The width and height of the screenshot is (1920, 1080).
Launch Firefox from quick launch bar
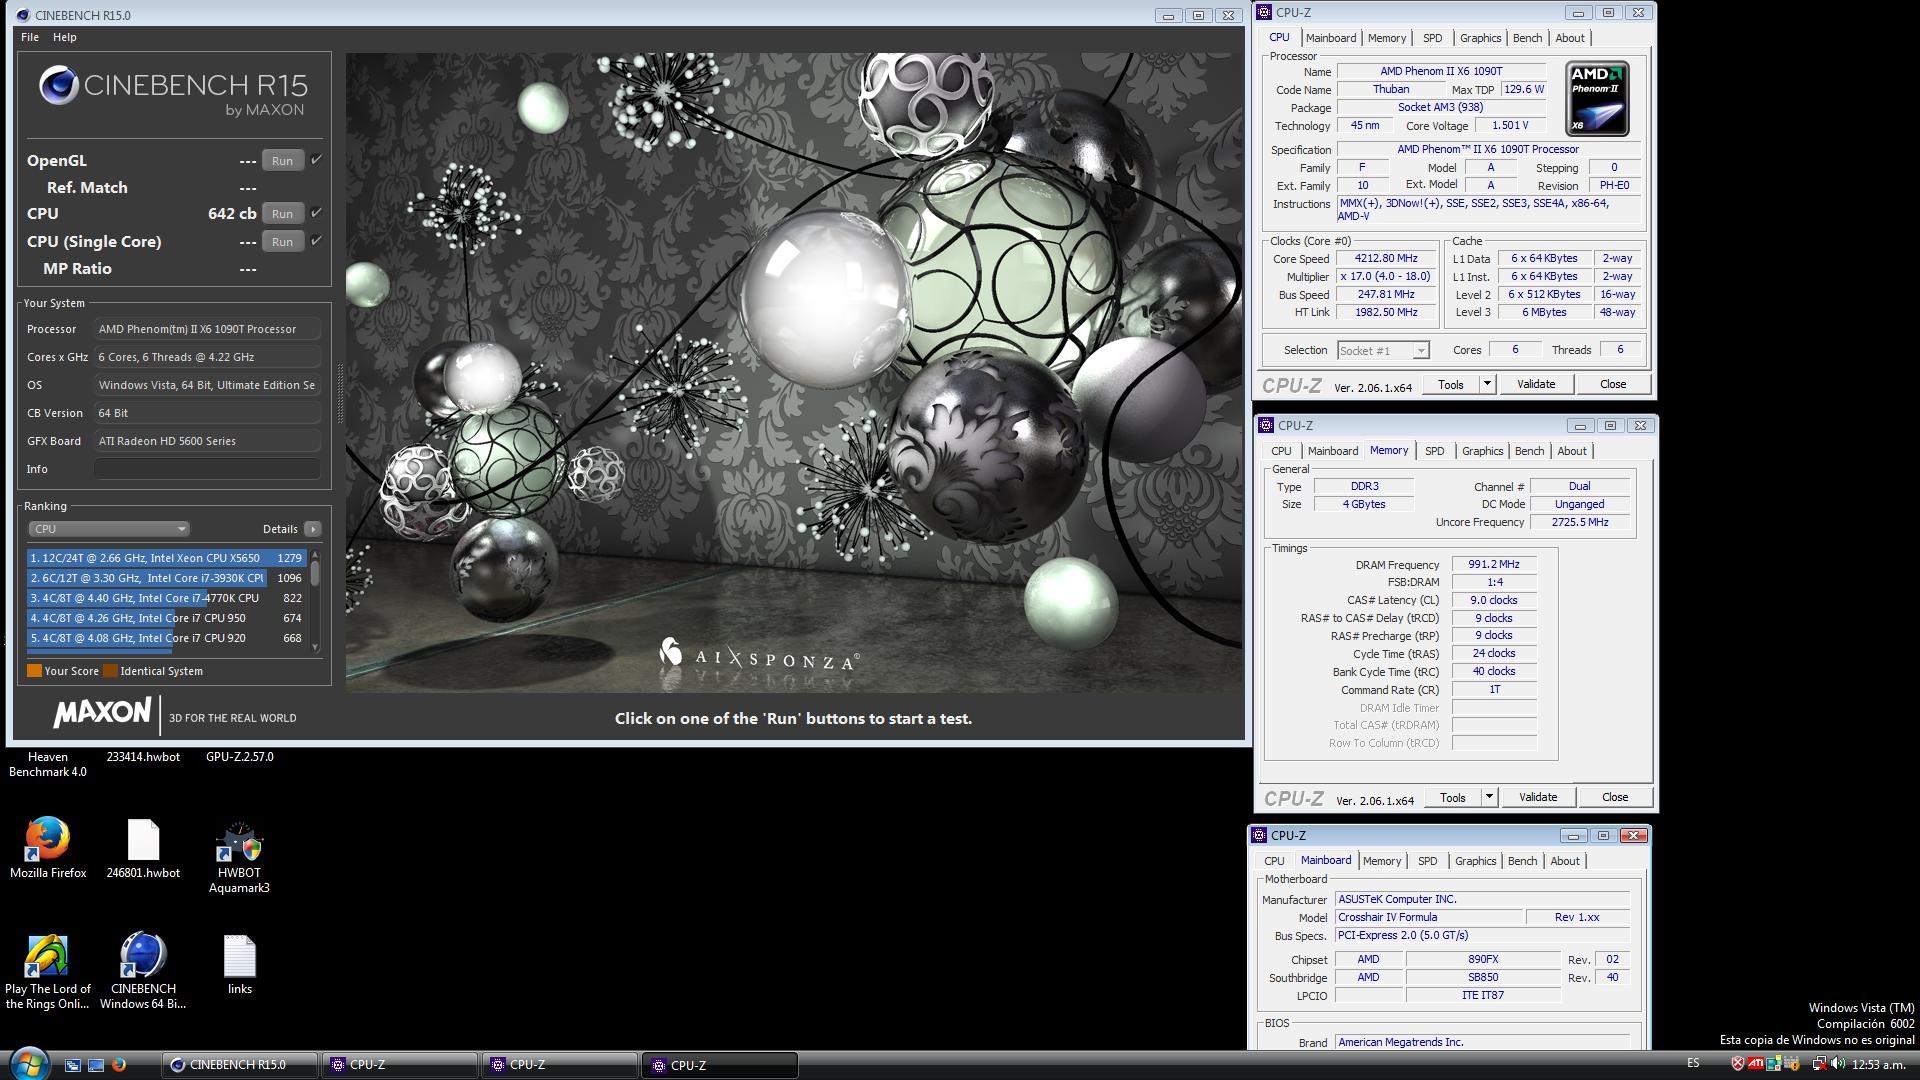coord(119,1065)
